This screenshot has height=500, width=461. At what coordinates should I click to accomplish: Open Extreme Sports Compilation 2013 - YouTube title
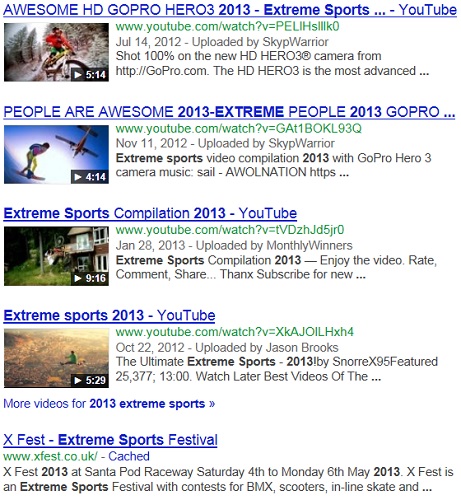pyautogui.click(x=150, y=213)
